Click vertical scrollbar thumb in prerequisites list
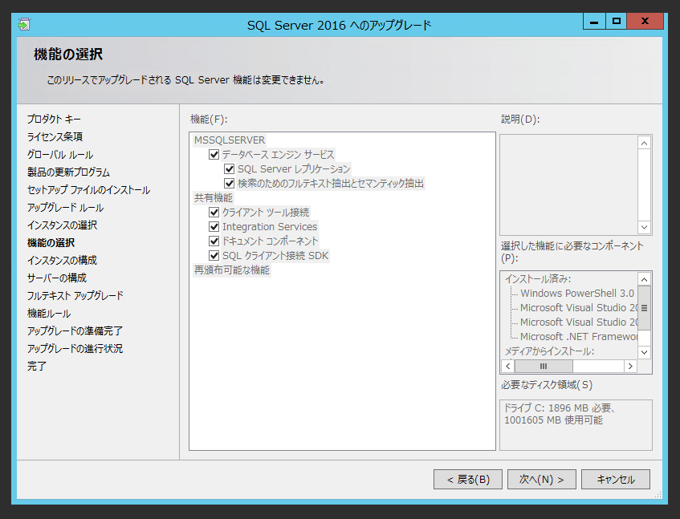 [644, 308]
